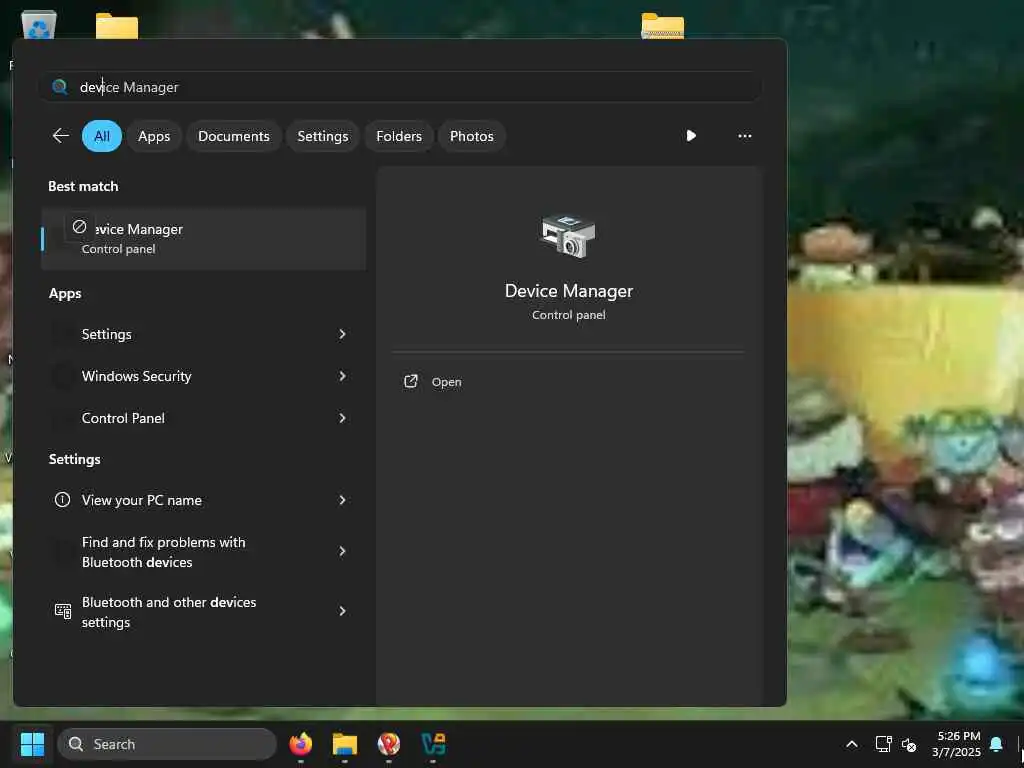Click the info icon beside View your PC name
1024x768 pixels.
62,500
